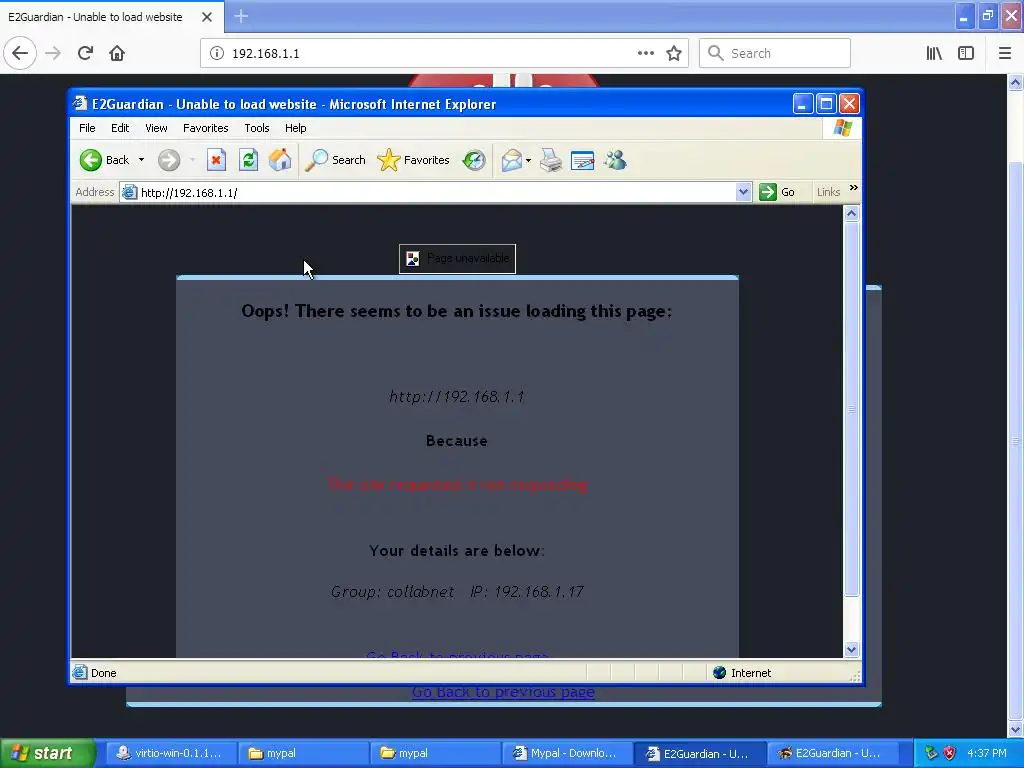Switch to the Firefox E2Guardian taskbar button
Viewport: 1024px width, 768px height.
(x=831, y=754)
